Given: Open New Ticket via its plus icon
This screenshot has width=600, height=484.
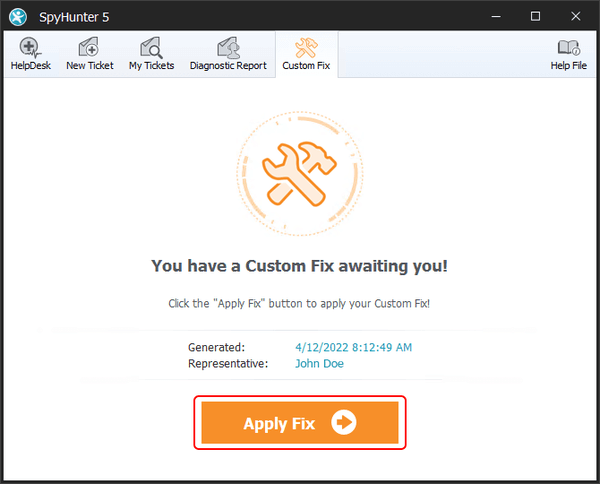Looking at the screenshot, I should tap(89, 48).
